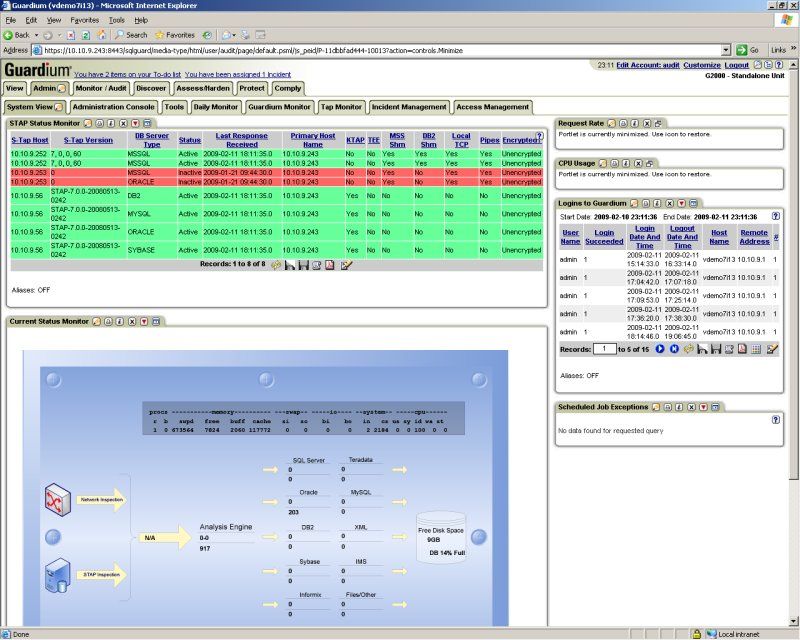Click the Records page number input field

coord(605,349)
